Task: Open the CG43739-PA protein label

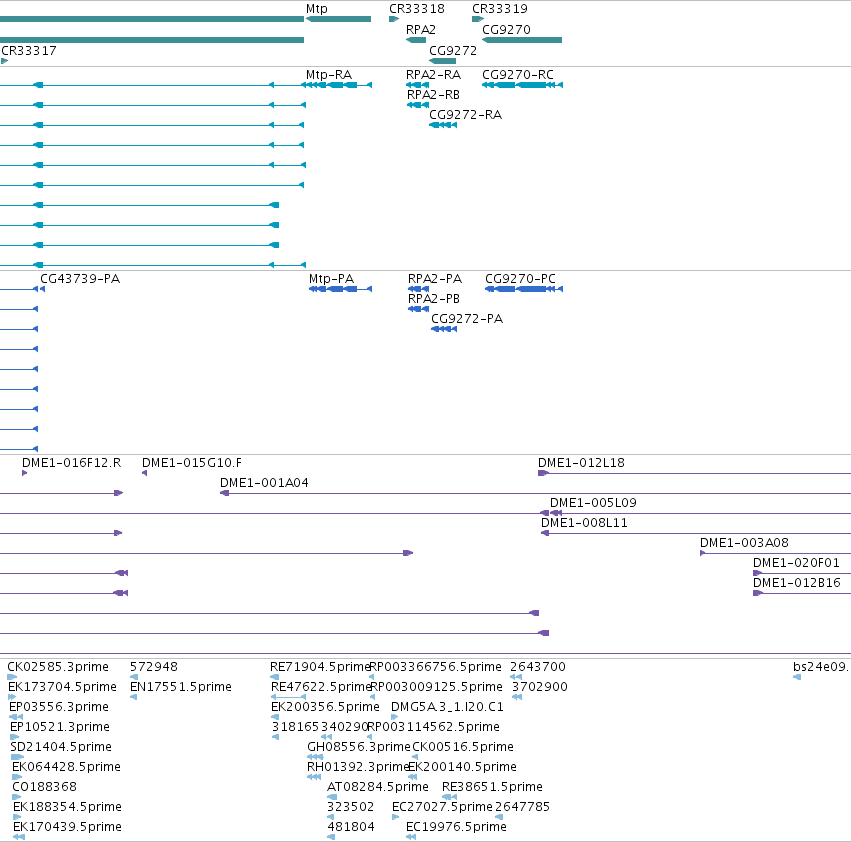Action: click(x=80, y=279)
